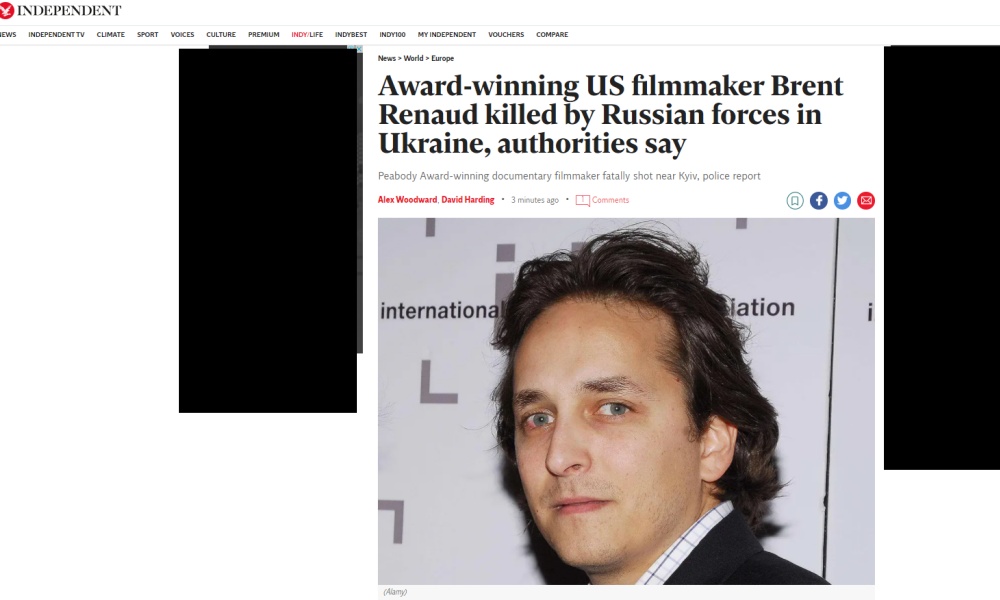
Task: Open the Independent TV menu item
Action: (x=56, y=35)
